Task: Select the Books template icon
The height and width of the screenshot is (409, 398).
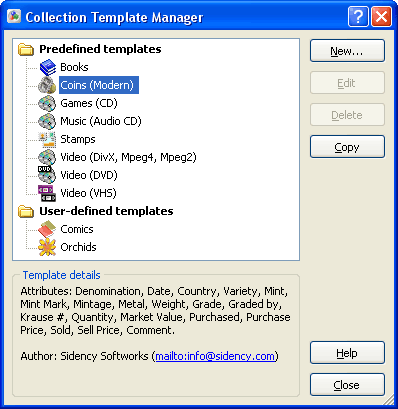Action: (48, 67)
